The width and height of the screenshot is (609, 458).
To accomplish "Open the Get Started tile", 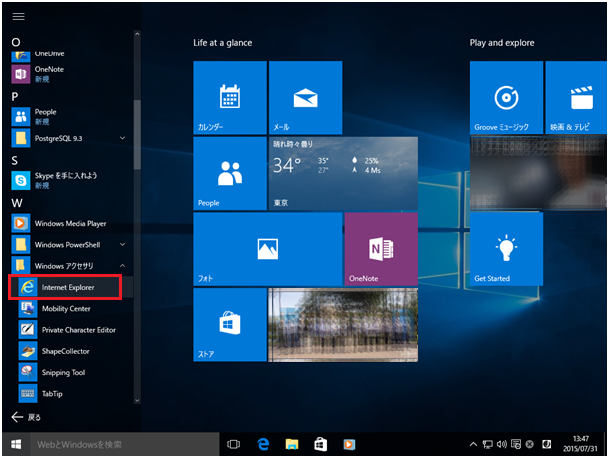I will pos(506,249).
